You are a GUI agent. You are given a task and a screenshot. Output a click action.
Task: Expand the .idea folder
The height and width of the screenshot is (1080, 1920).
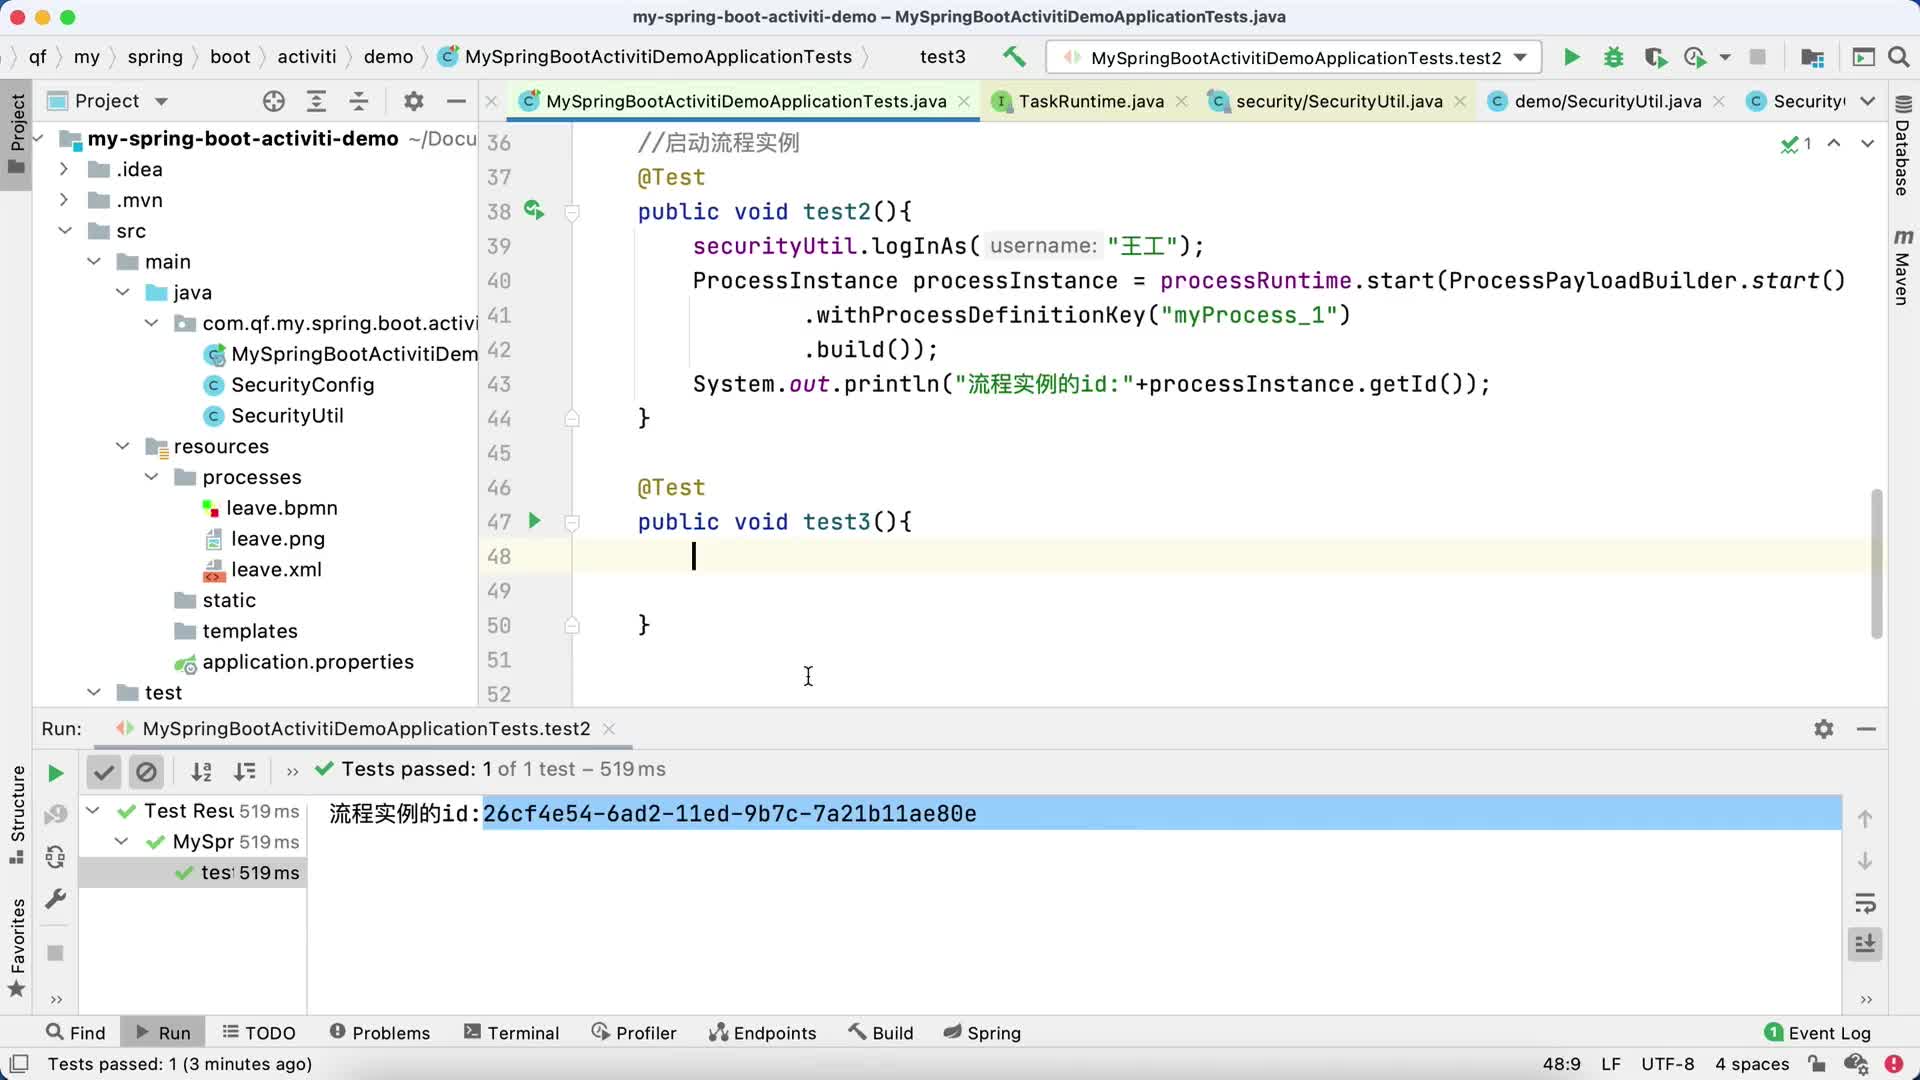click(x=64, y=169)
